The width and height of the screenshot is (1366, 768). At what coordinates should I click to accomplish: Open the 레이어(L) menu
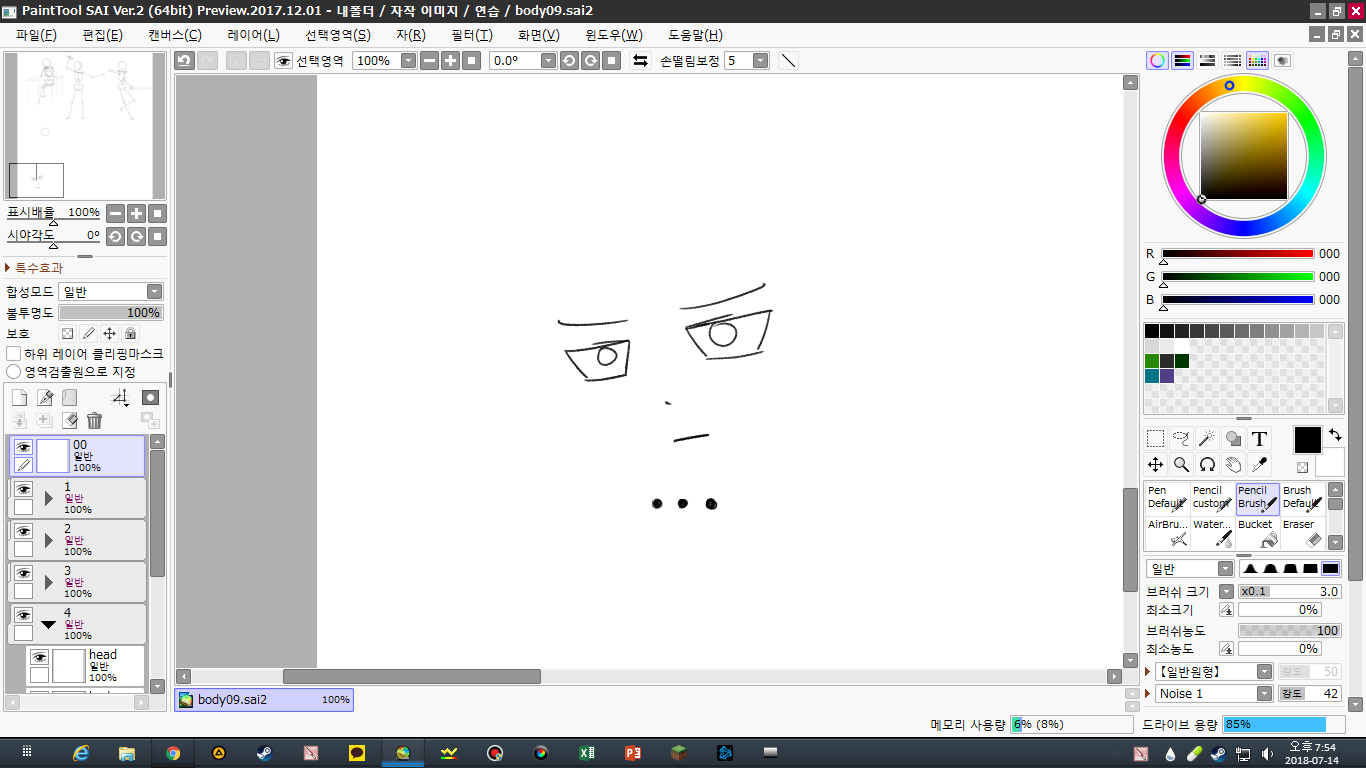[x=253, y=35]
